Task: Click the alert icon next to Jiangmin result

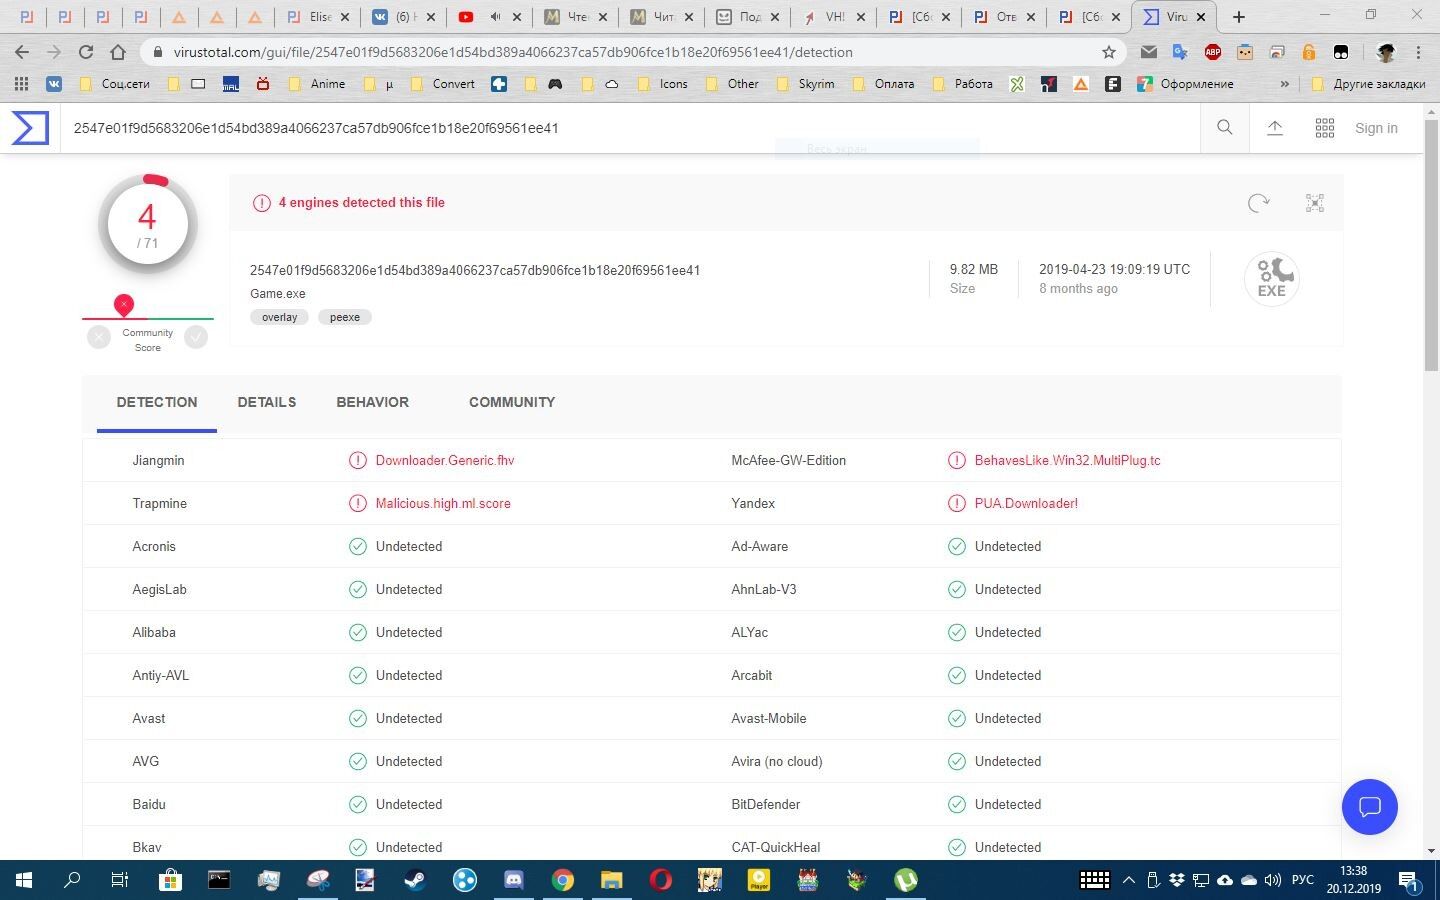Action: [357, 460]
